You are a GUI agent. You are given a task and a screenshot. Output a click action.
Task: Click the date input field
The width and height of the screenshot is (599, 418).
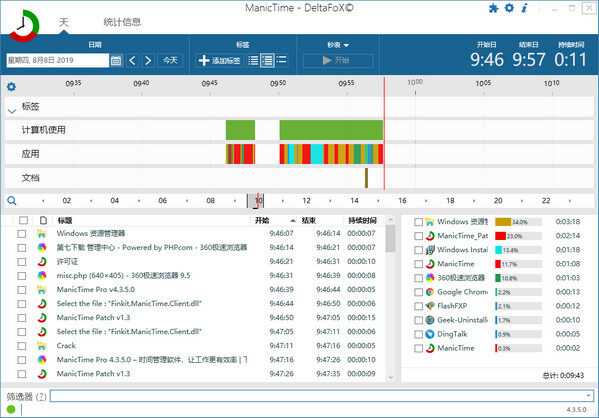pos(58,60)
